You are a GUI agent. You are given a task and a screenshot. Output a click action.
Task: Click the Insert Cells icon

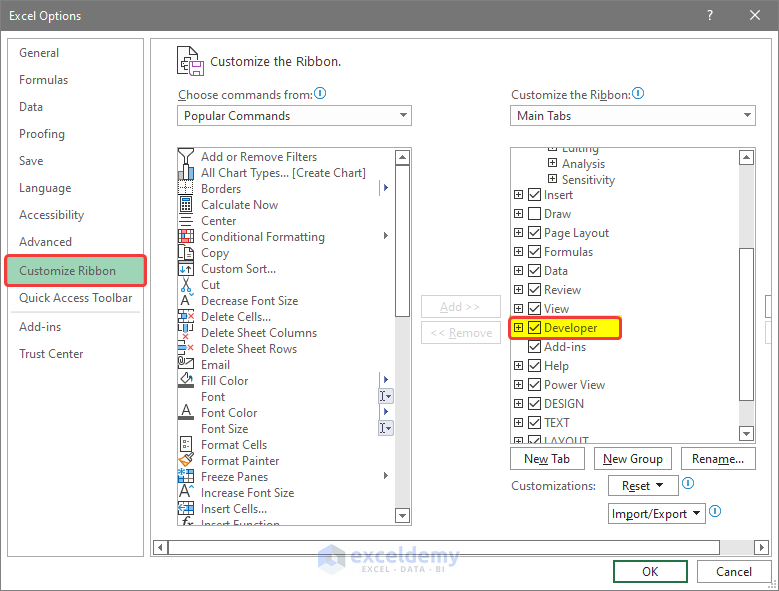186,509
